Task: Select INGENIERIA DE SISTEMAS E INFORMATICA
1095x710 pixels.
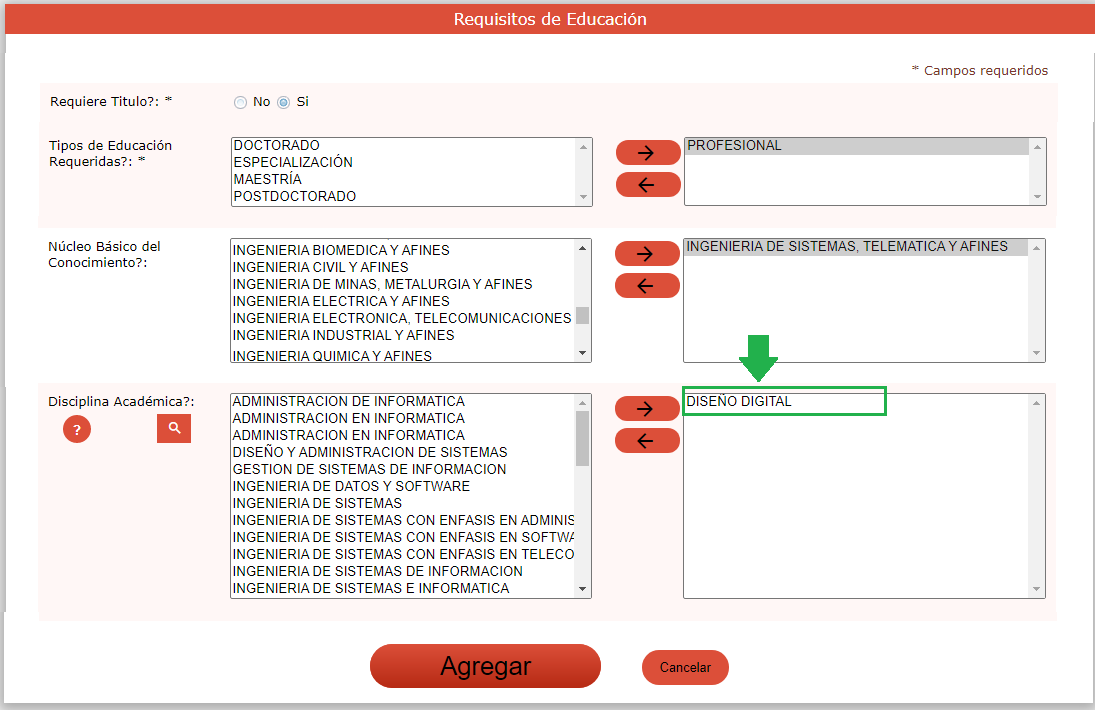Action: click(403, 589)
